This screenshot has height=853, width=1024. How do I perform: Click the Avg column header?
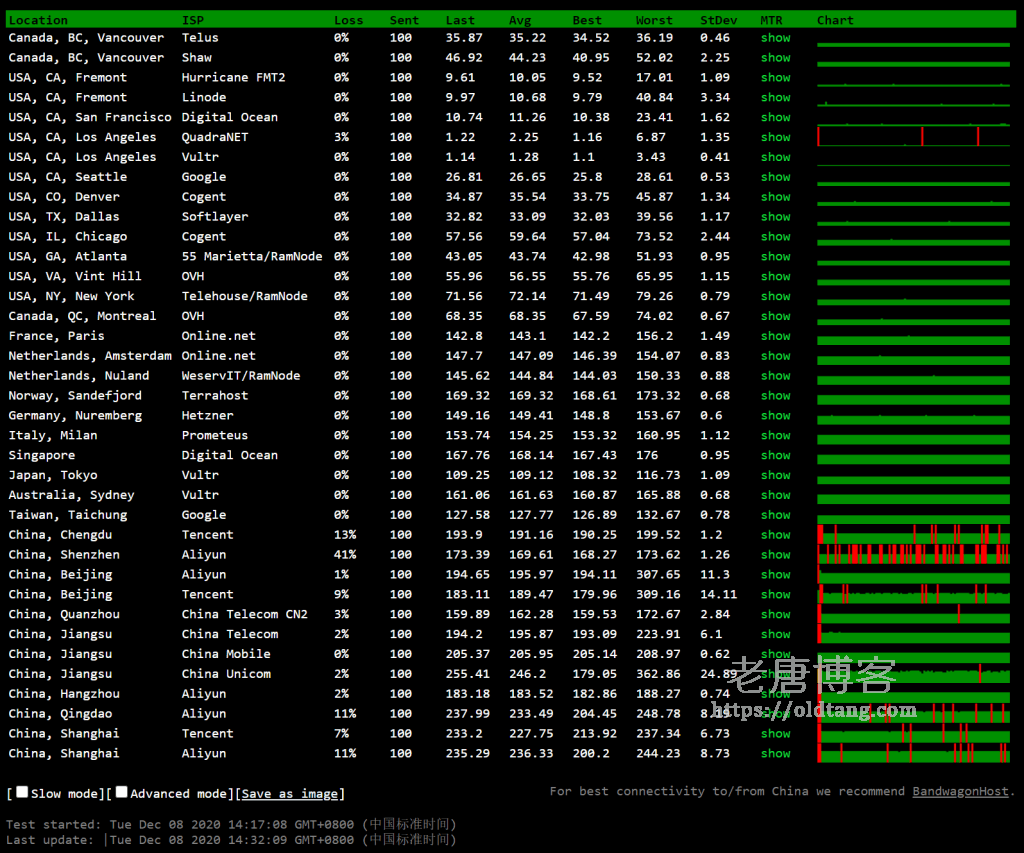[x=520, y=20]
